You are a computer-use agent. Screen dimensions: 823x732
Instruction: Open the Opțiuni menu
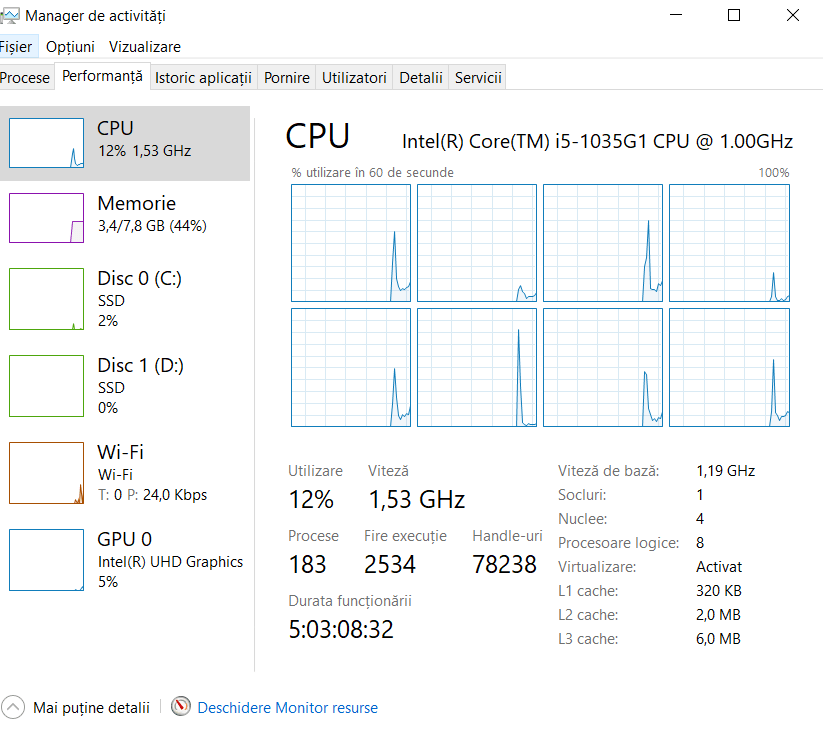pos(70,47)
